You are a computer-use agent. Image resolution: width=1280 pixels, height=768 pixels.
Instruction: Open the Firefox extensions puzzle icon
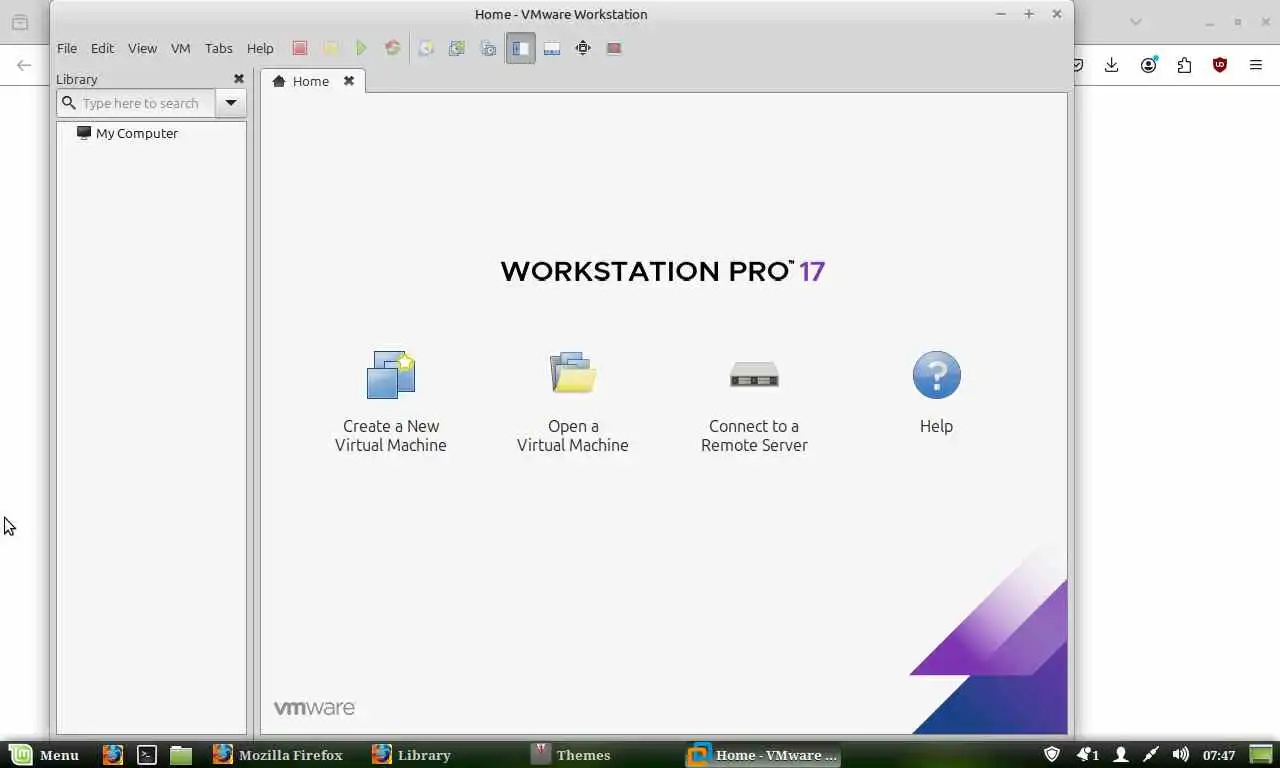[1184, 65]
